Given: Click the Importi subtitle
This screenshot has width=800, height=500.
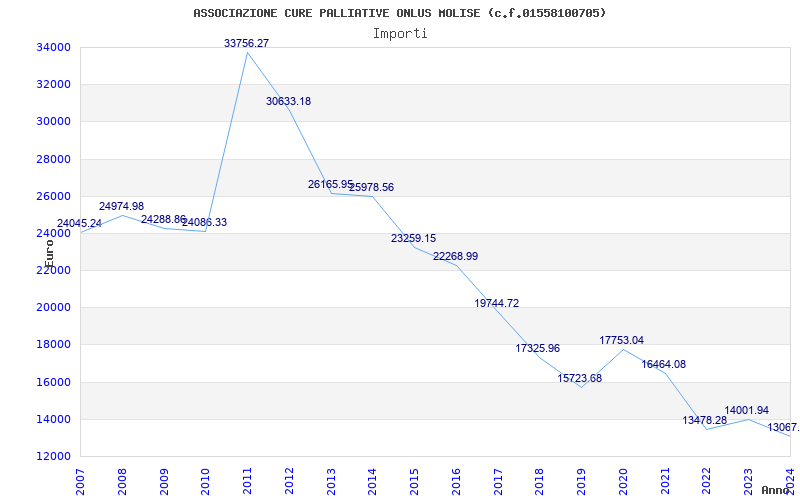Looking at the screenshot, I should pos(400,34).
